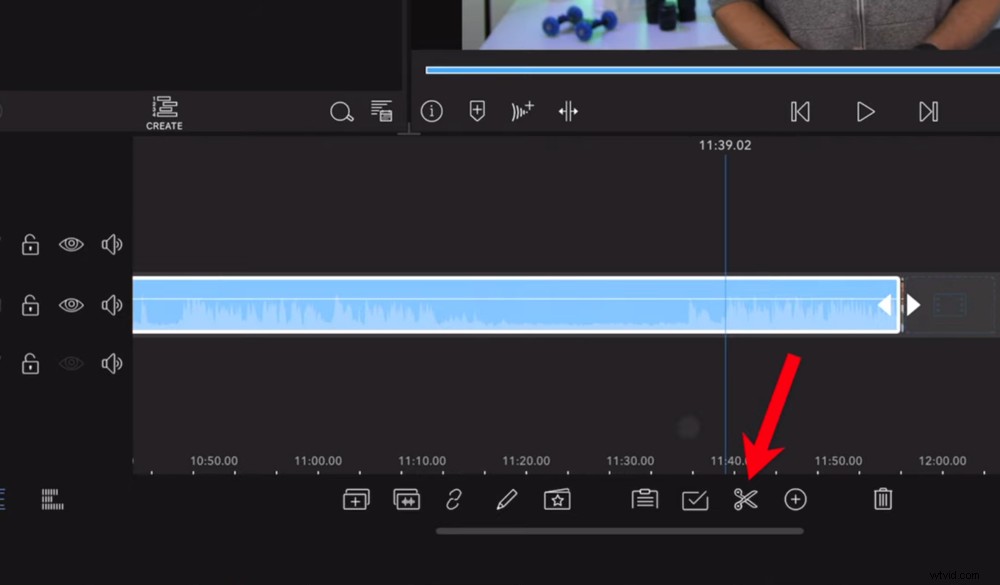Hide the middle track with eye toggle
1000x585 pixels.
pos(71,305)
